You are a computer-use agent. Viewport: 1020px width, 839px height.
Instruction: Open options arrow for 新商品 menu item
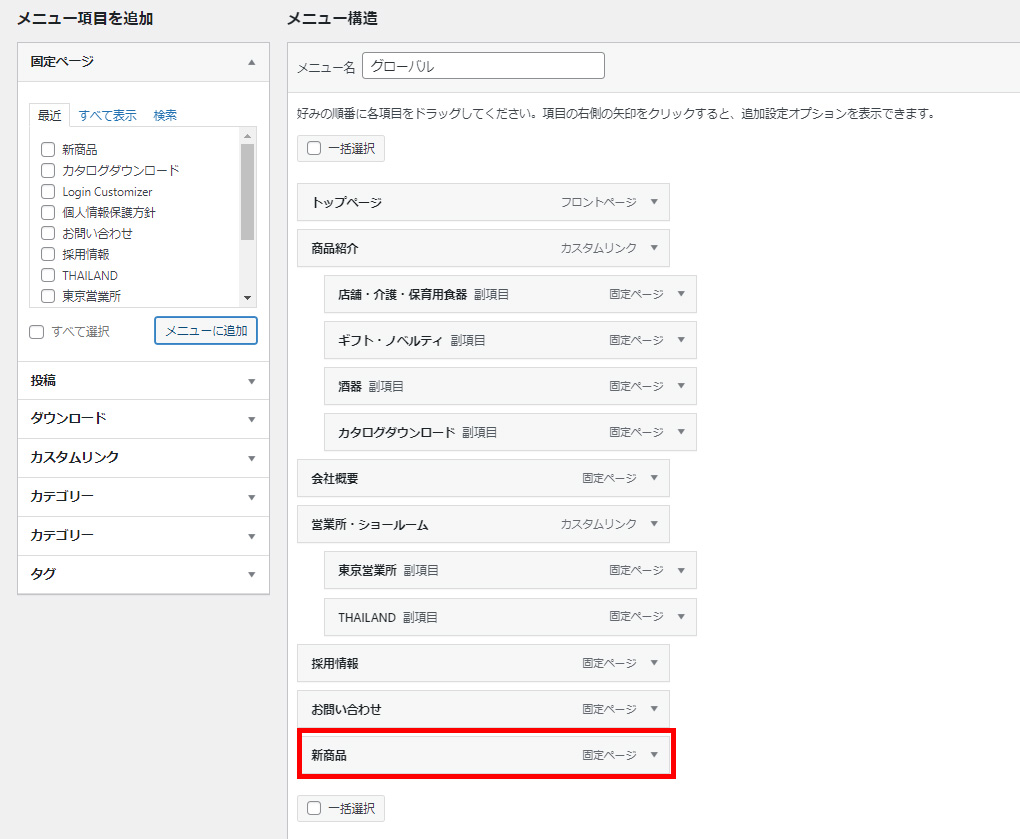pyautogui.click(x=654, y=755)
